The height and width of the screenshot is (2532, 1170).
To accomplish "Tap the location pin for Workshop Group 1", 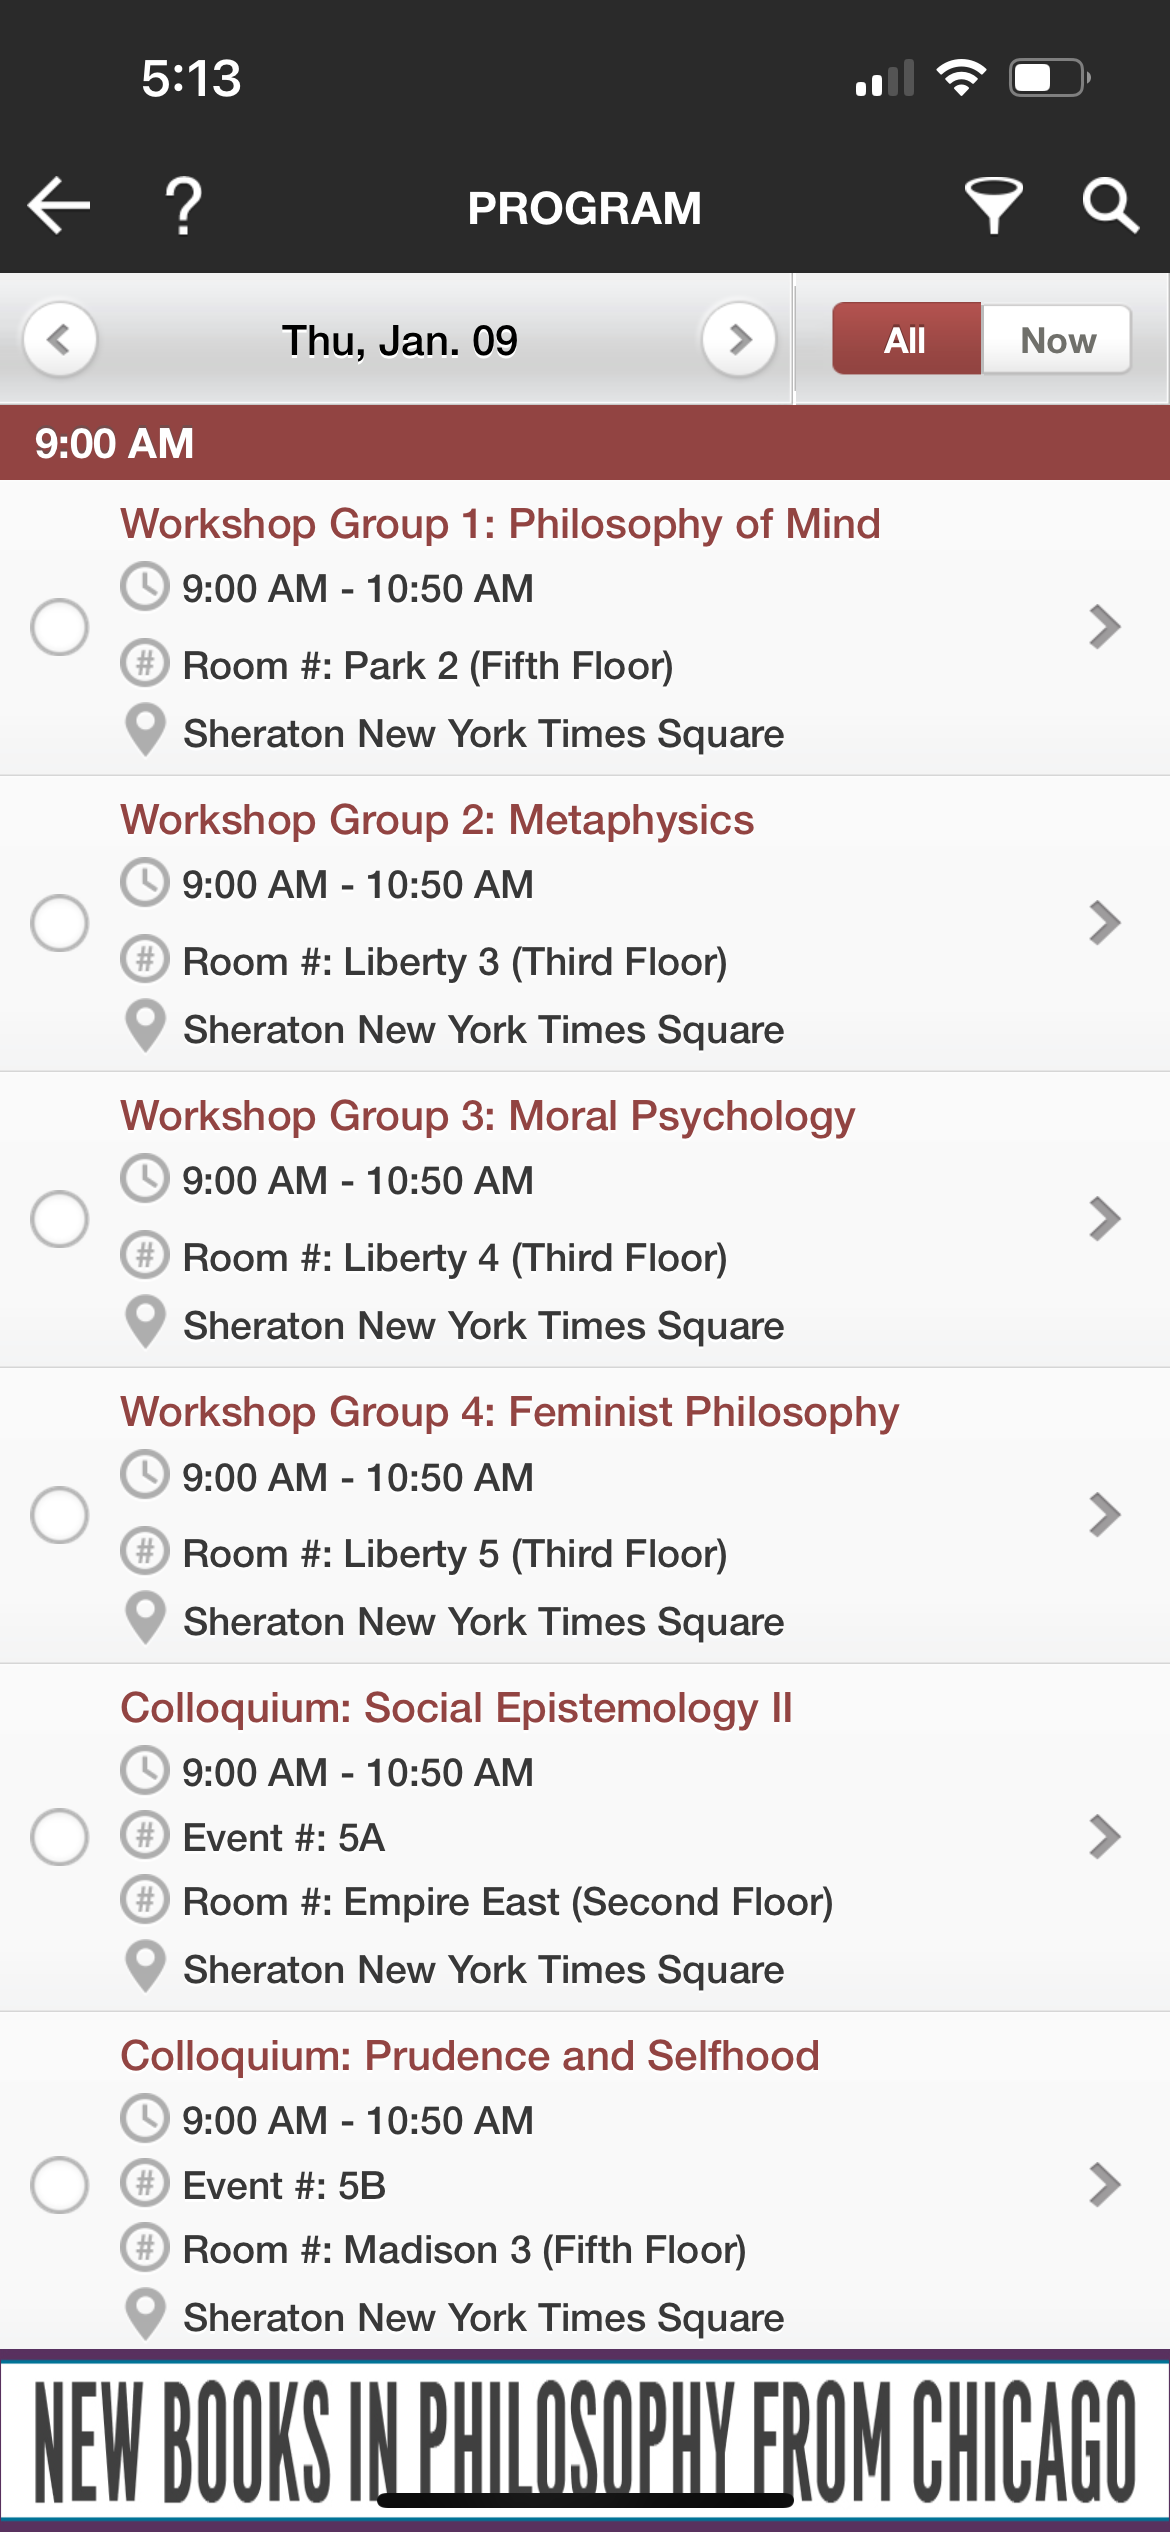I will point(145,731).
